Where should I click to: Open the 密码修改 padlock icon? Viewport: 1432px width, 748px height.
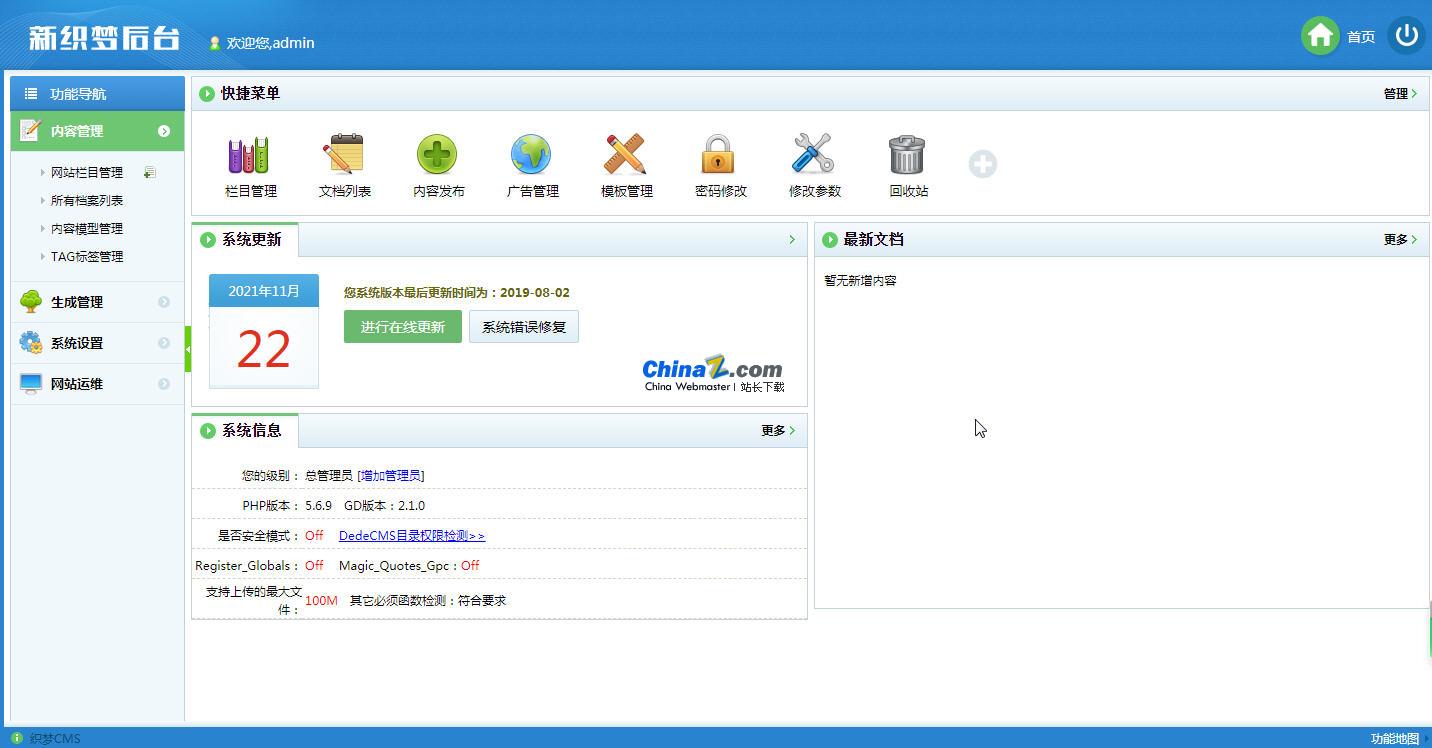(x=718, y=155)
